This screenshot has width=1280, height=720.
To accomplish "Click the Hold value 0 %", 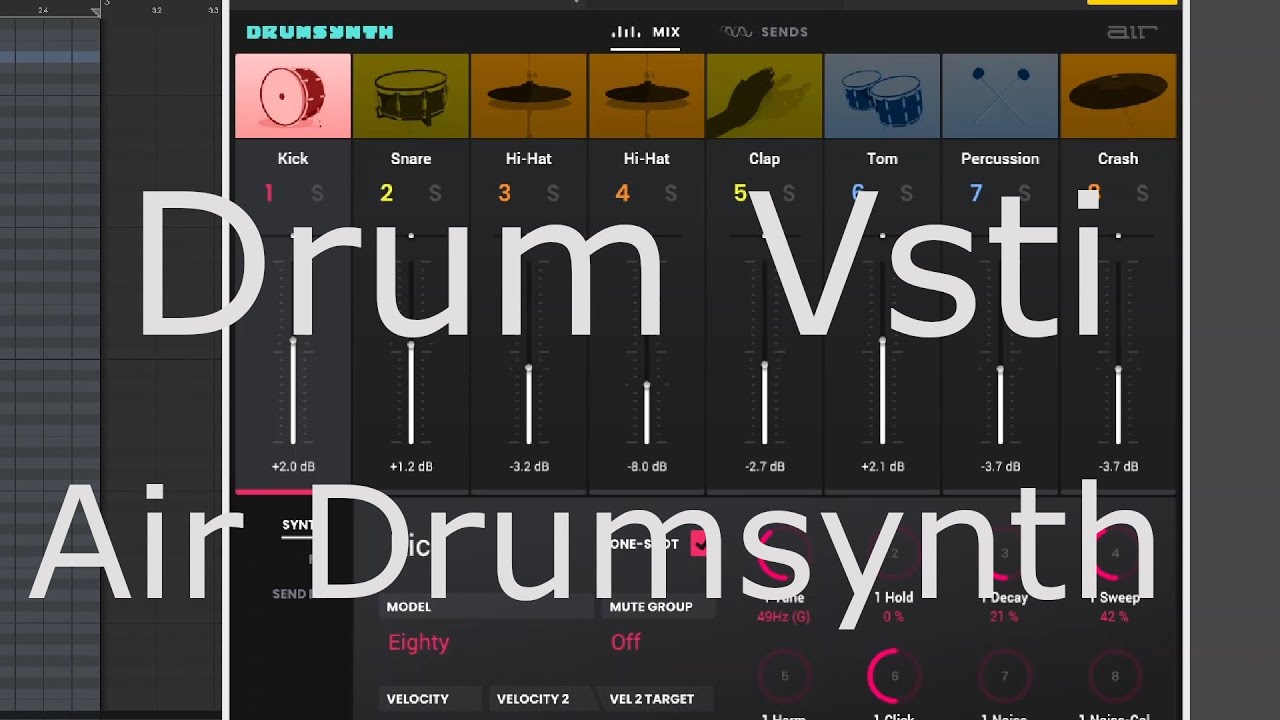I will point(894,617).
